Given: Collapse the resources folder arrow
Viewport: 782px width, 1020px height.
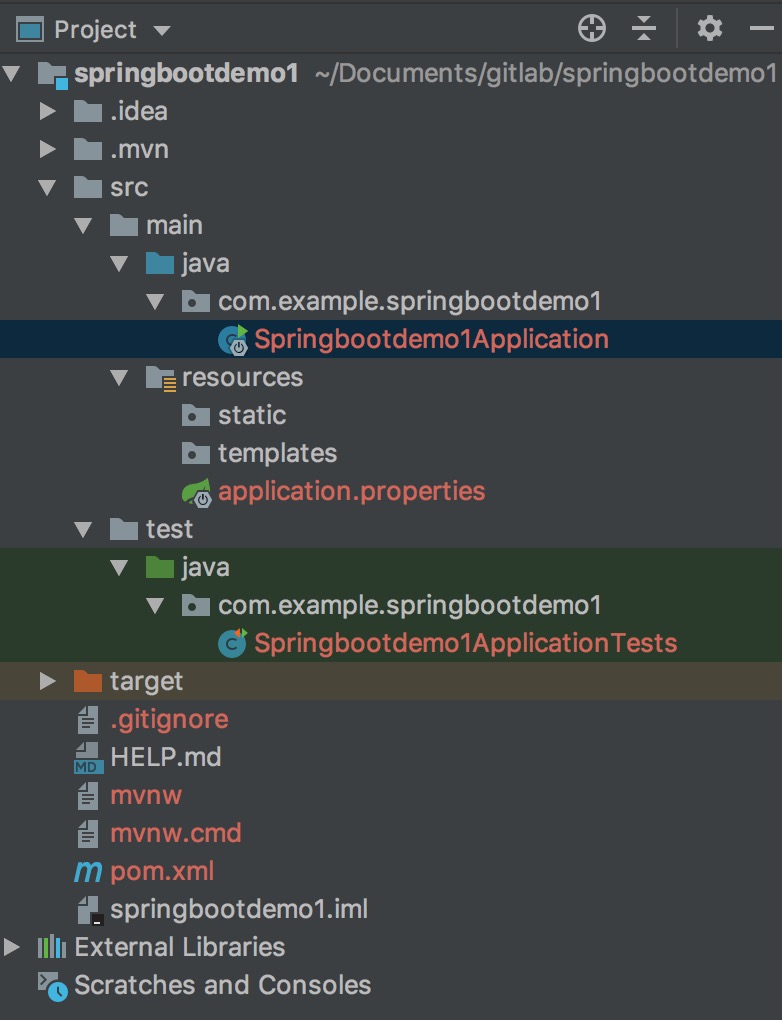Looking at the screenshot, I should click(119, 377).
